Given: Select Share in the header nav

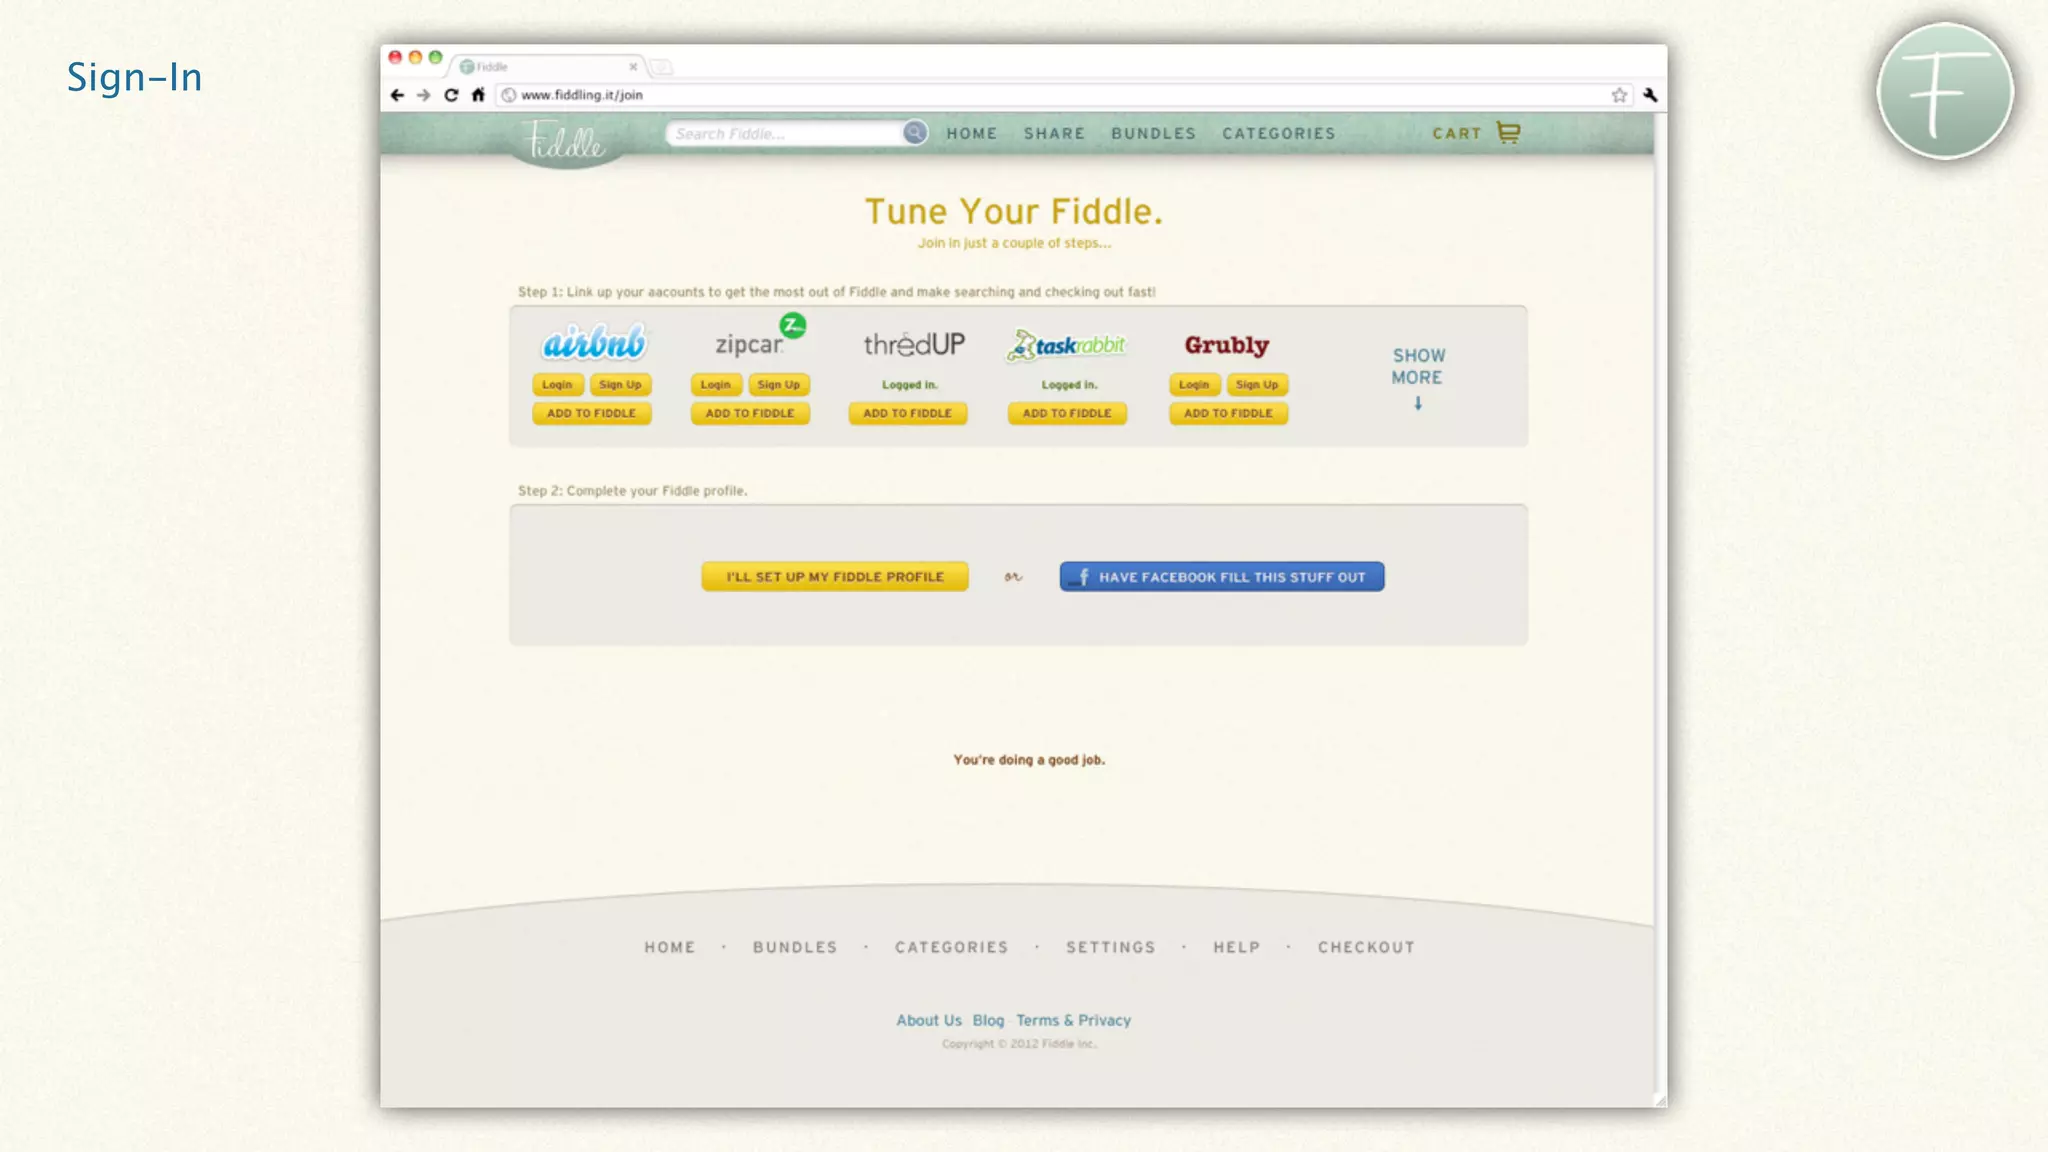Looking at the screenshot, I should click(x=1054, y=133).
